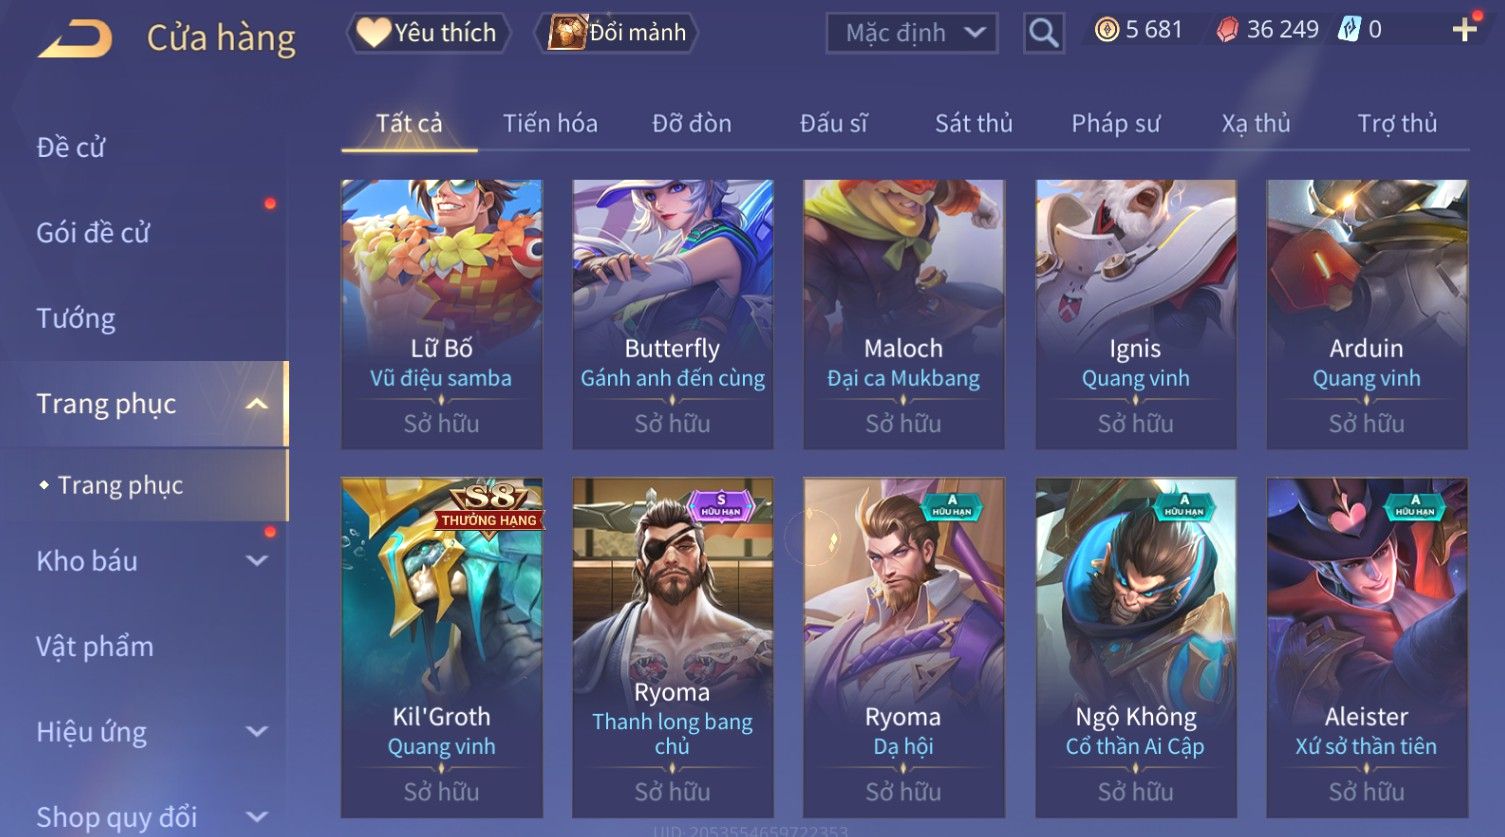Screen dimensions: 1505x837
Task: Open Tướng in the side menu
Action: pos(76,319)
